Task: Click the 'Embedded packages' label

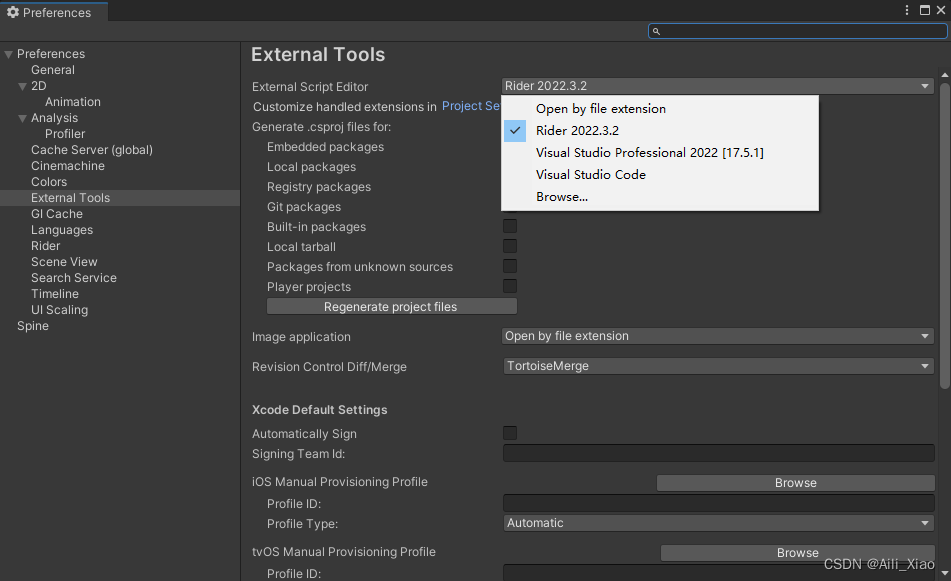Action: 325,147
